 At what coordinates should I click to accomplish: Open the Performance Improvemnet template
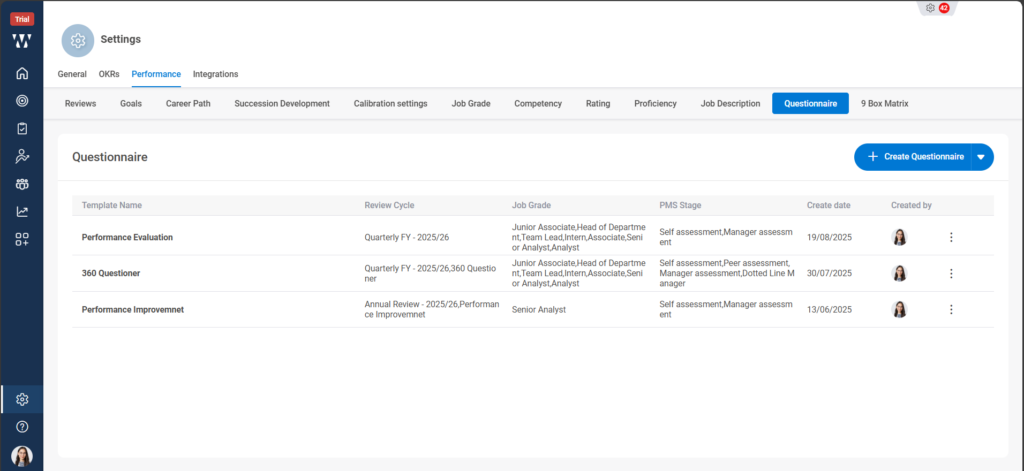pos(133,310)
